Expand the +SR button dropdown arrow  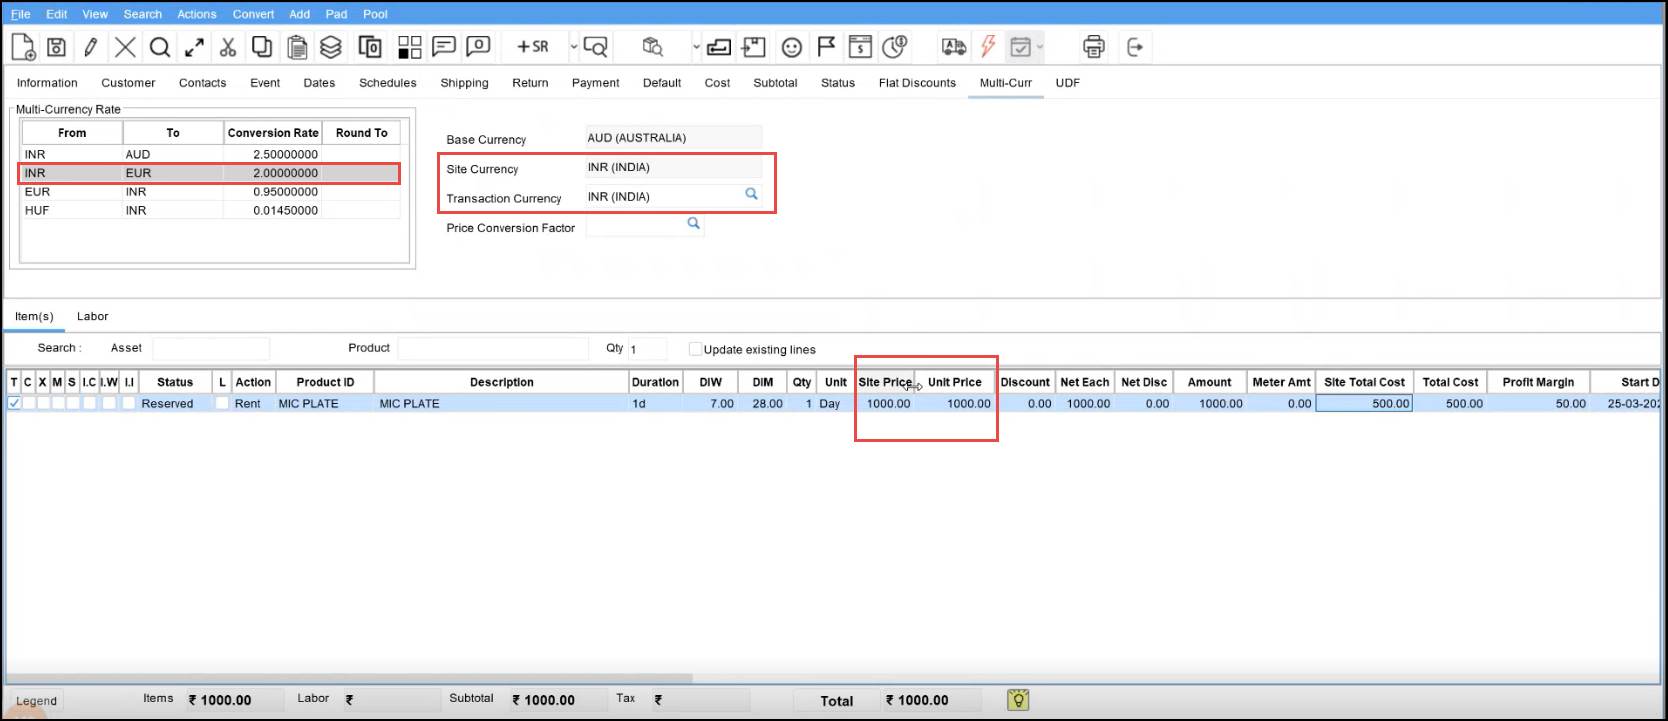coord(573,47)
